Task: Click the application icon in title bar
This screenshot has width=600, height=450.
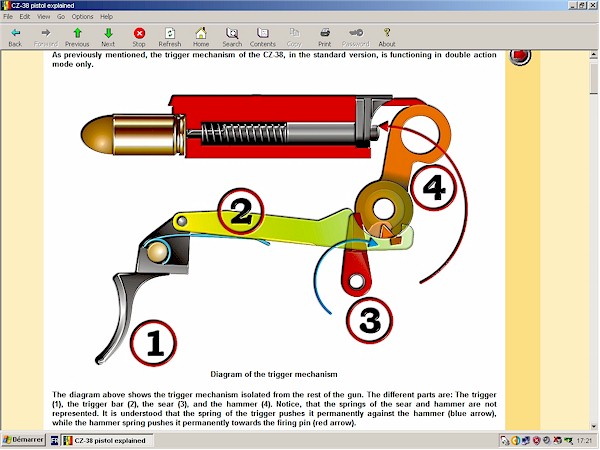Action: tap(5, 5)
